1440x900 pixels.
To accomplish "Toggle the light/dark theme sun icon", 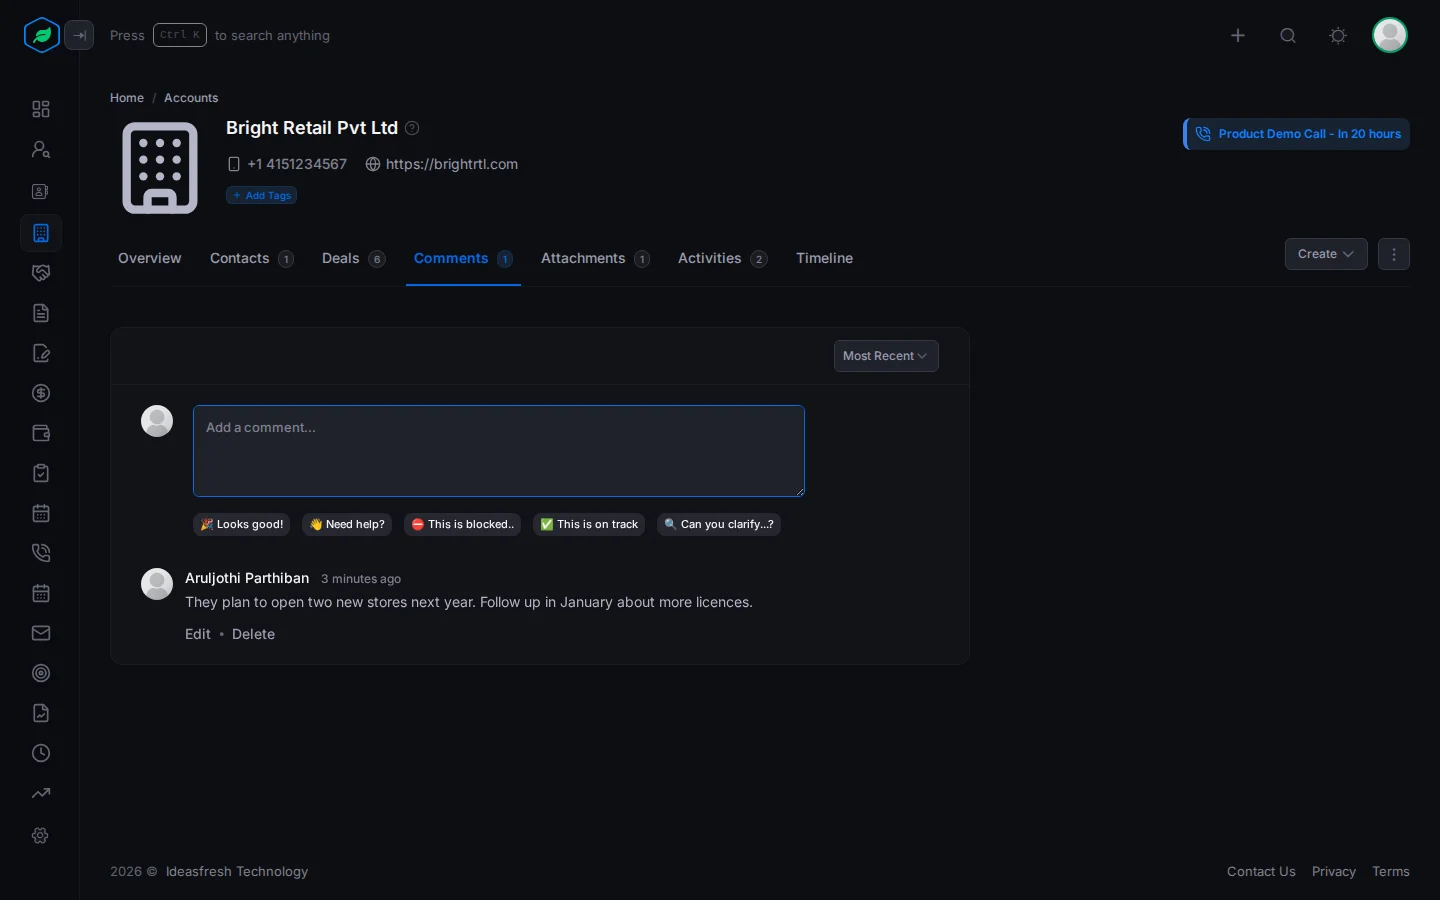I will pos(1338,35).
